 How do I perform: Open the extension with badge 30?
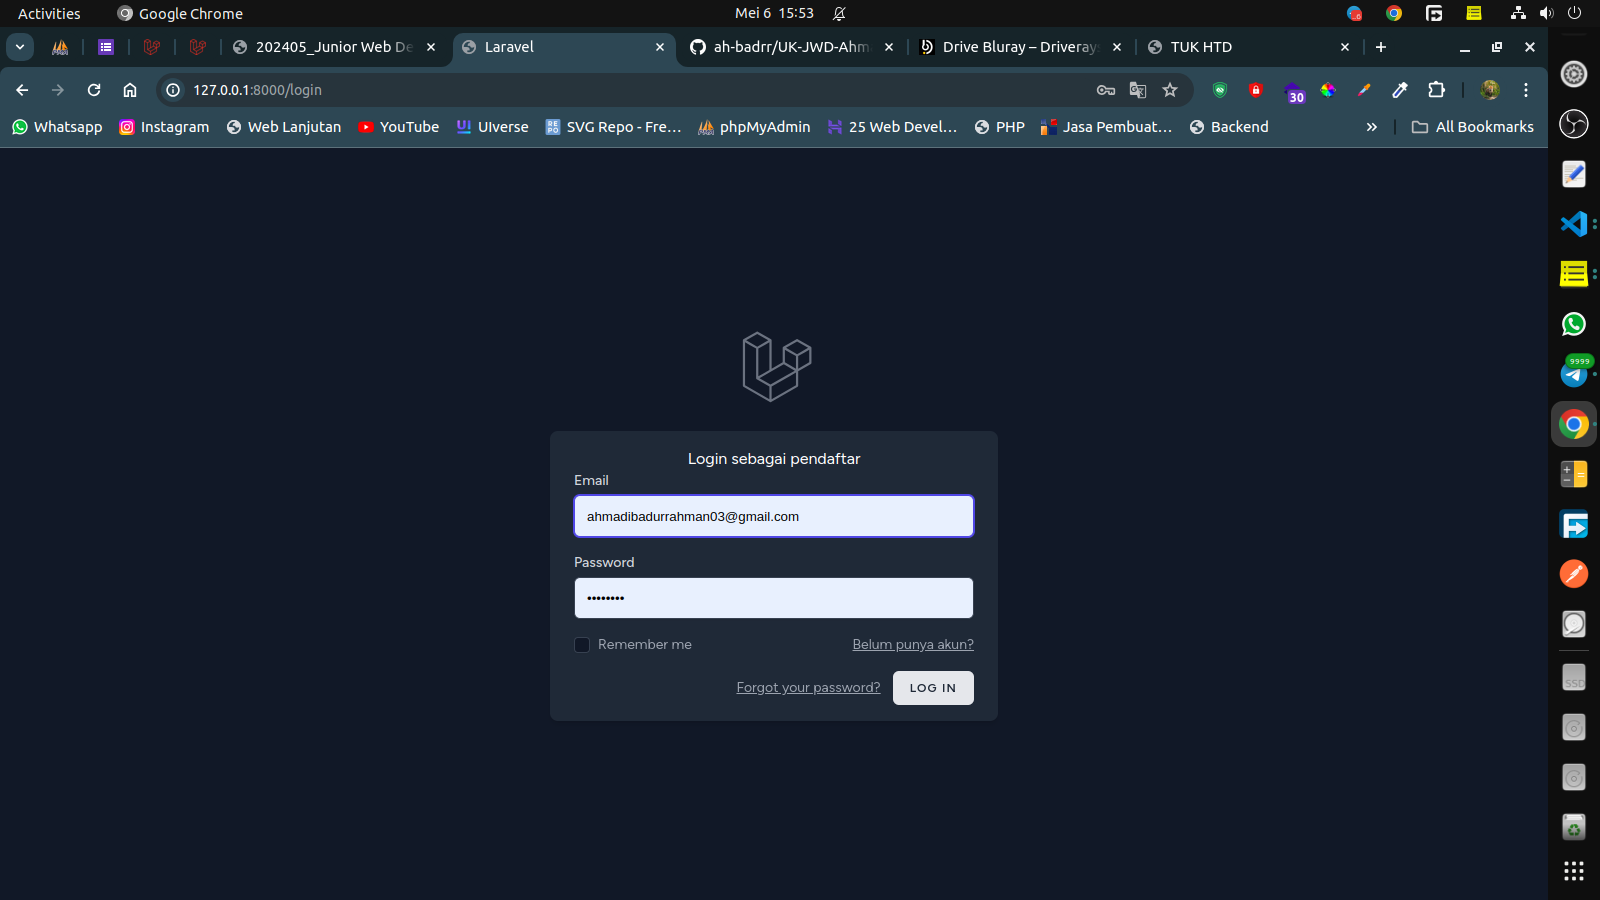1293,92
